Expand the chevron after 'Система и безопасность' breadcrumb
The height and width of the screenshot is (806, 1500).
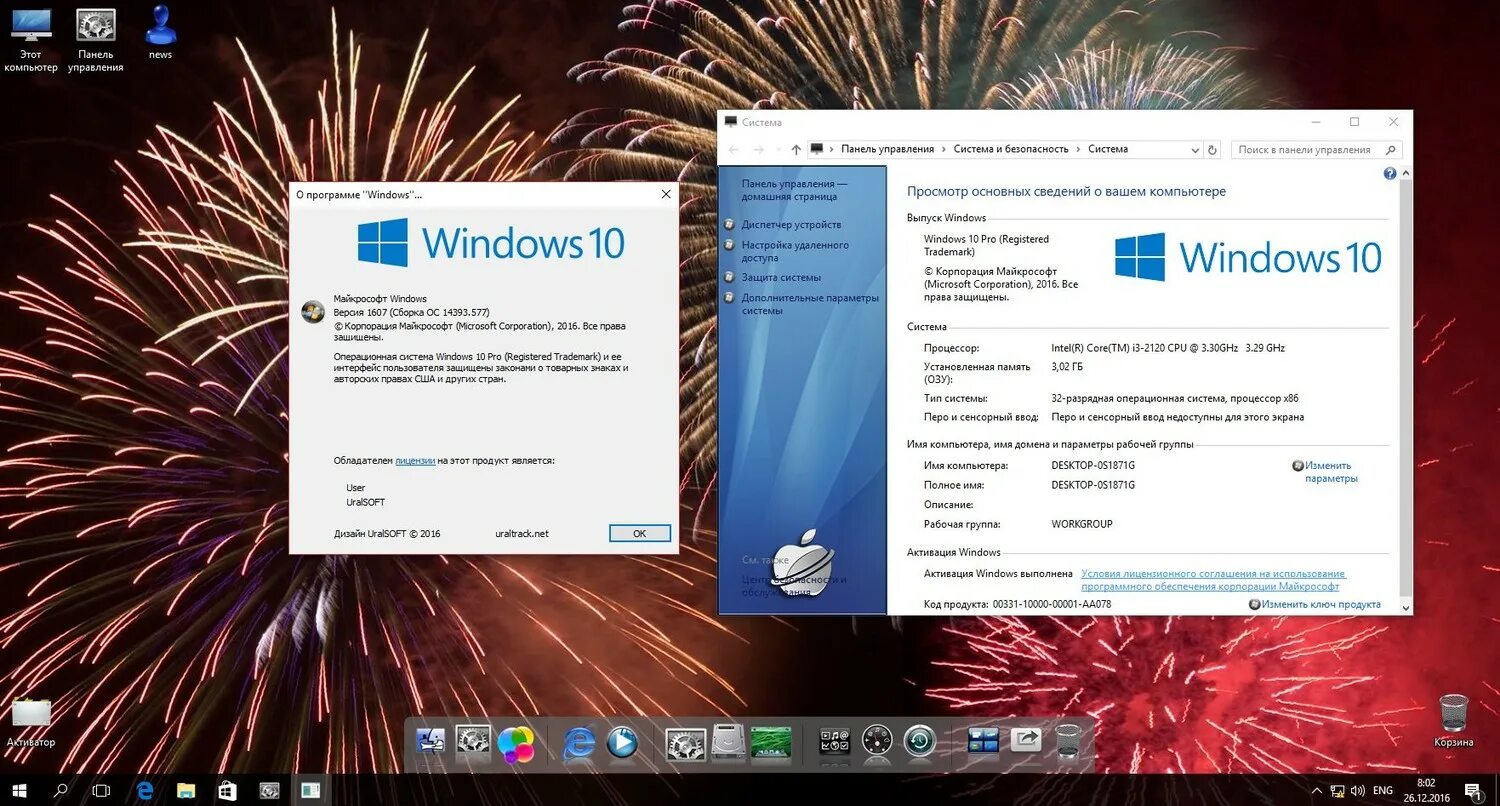pyautogui.click(x=1078, y=149)
